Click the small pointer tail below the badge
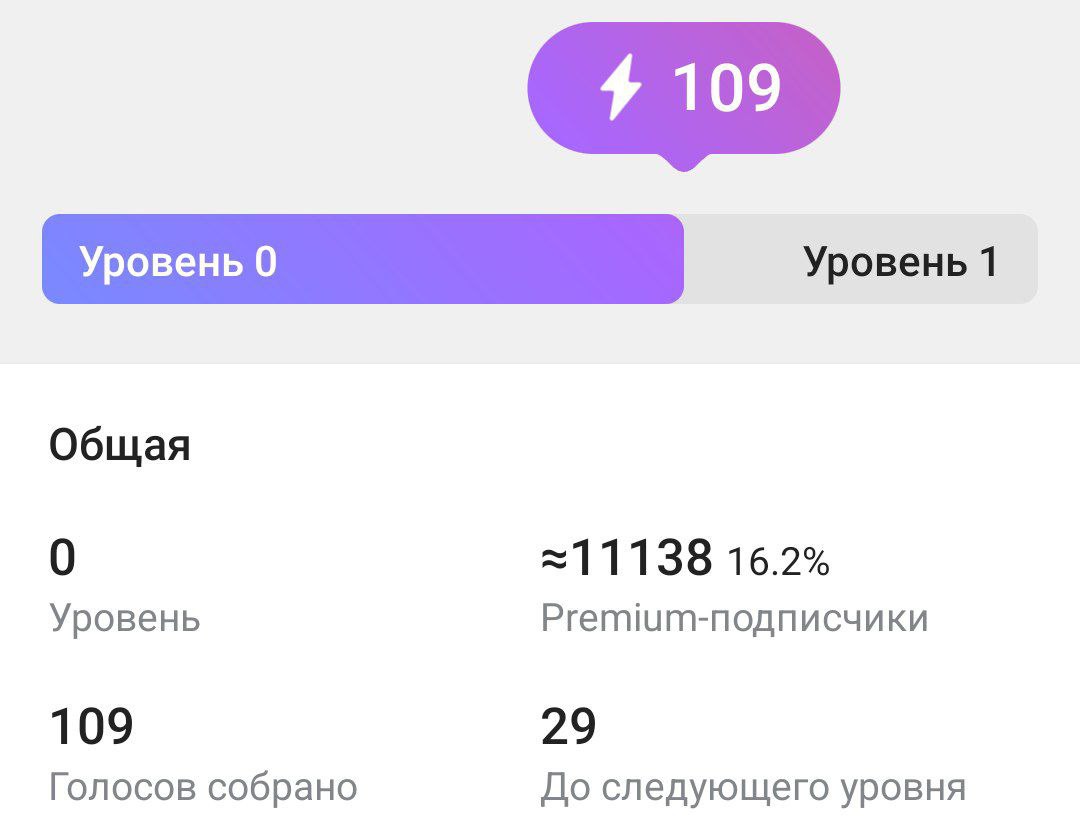 (683, 162)
